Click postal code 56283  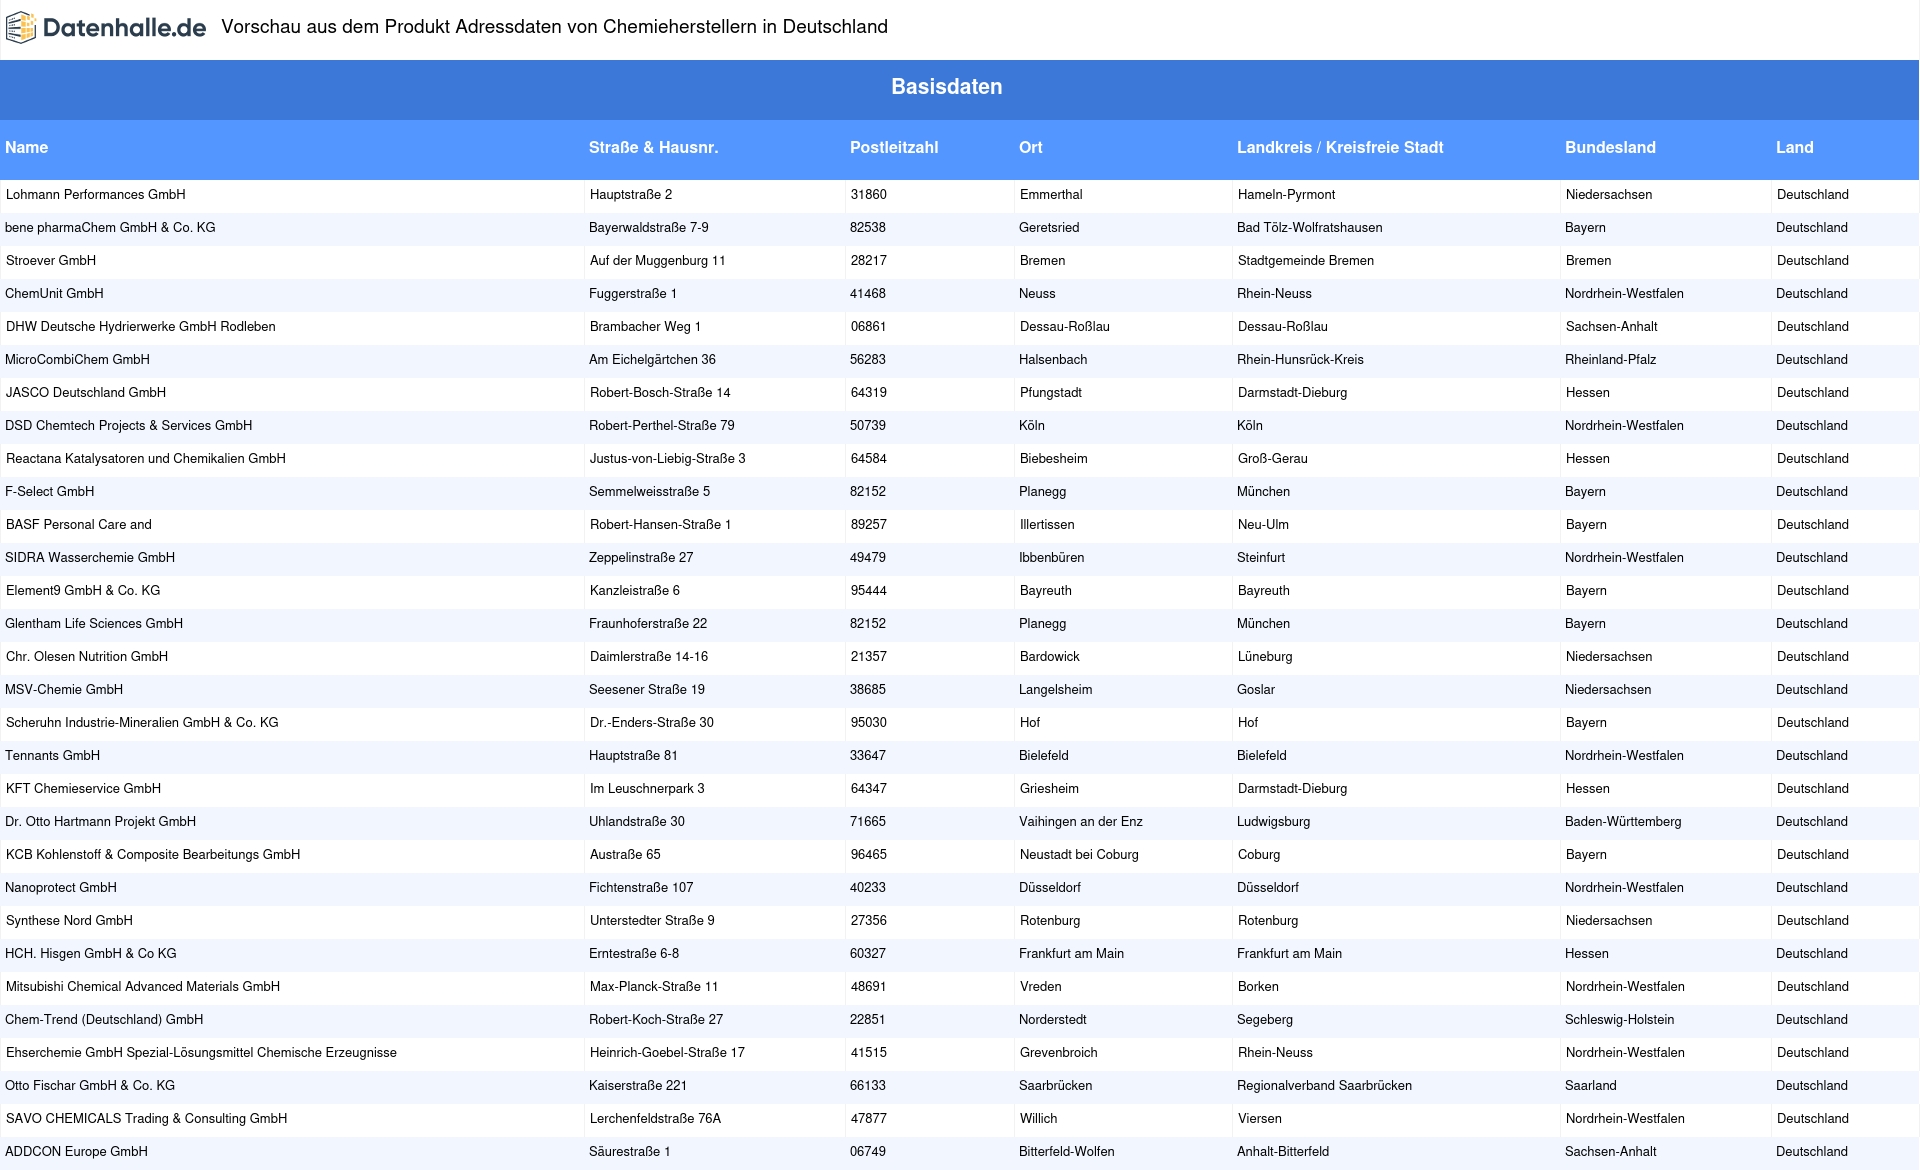[x=868, y=360]
